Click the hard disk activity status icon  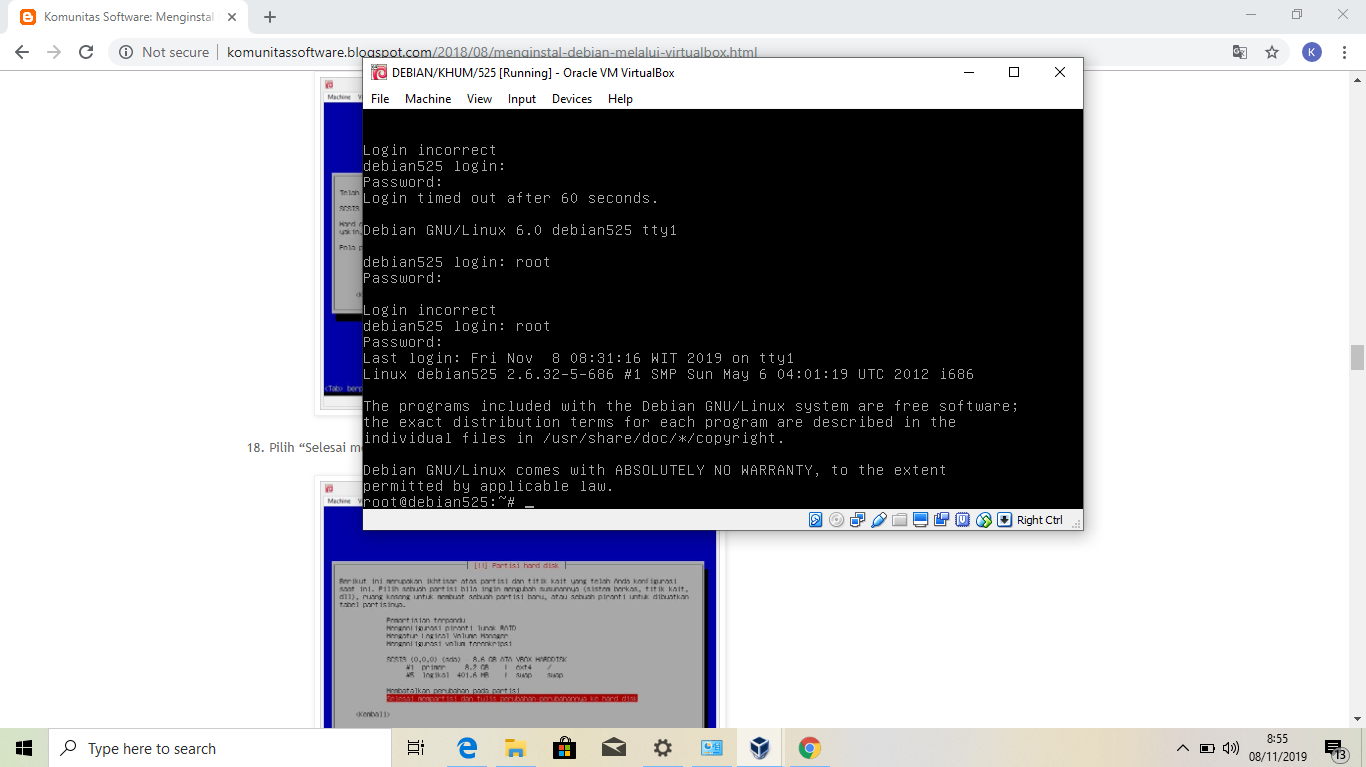(x=816, y=520)
